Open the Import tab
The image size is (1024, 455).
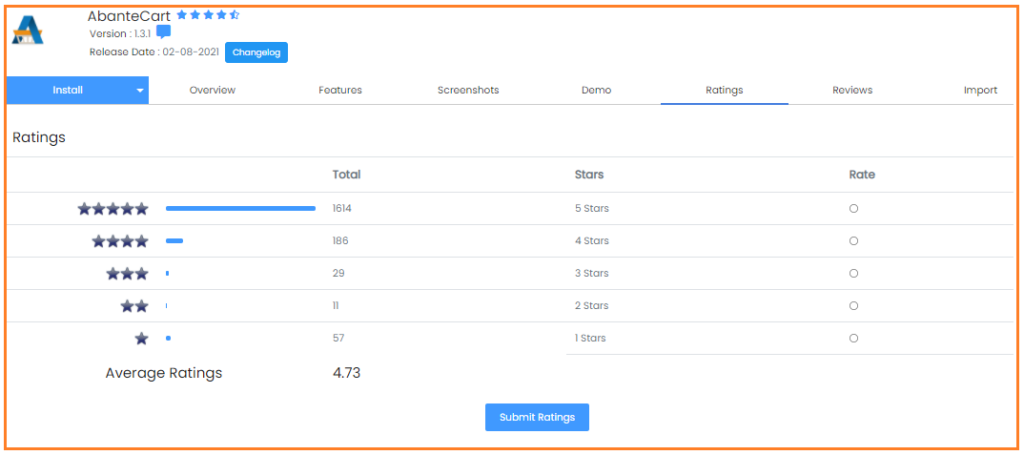[980, 90]
